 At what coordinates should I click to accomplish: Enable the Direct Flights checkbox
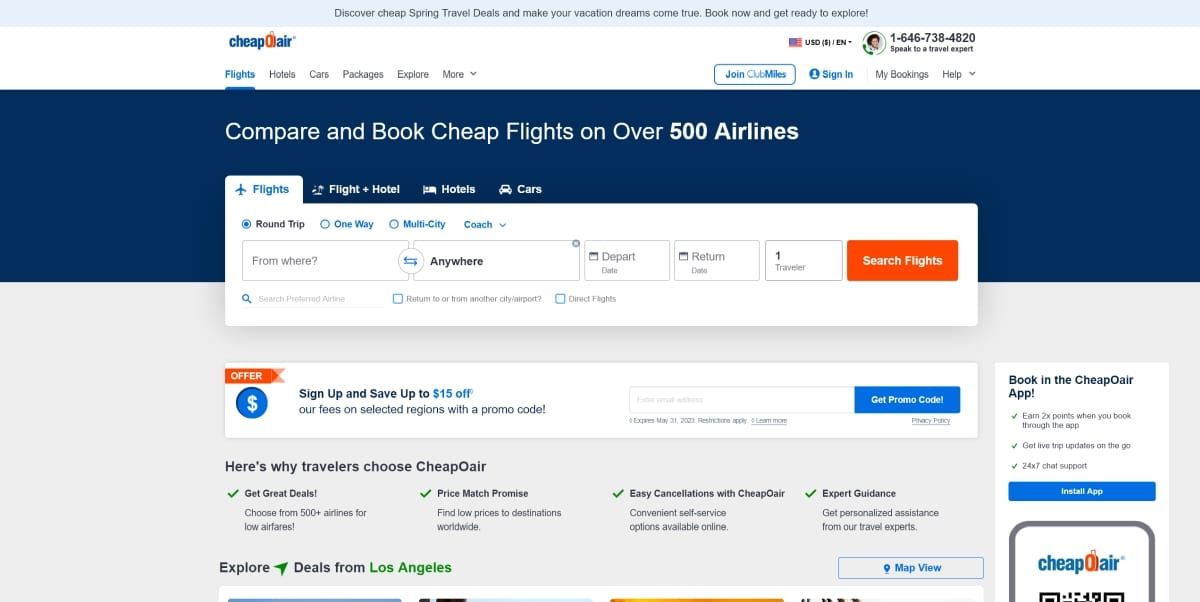560,299
